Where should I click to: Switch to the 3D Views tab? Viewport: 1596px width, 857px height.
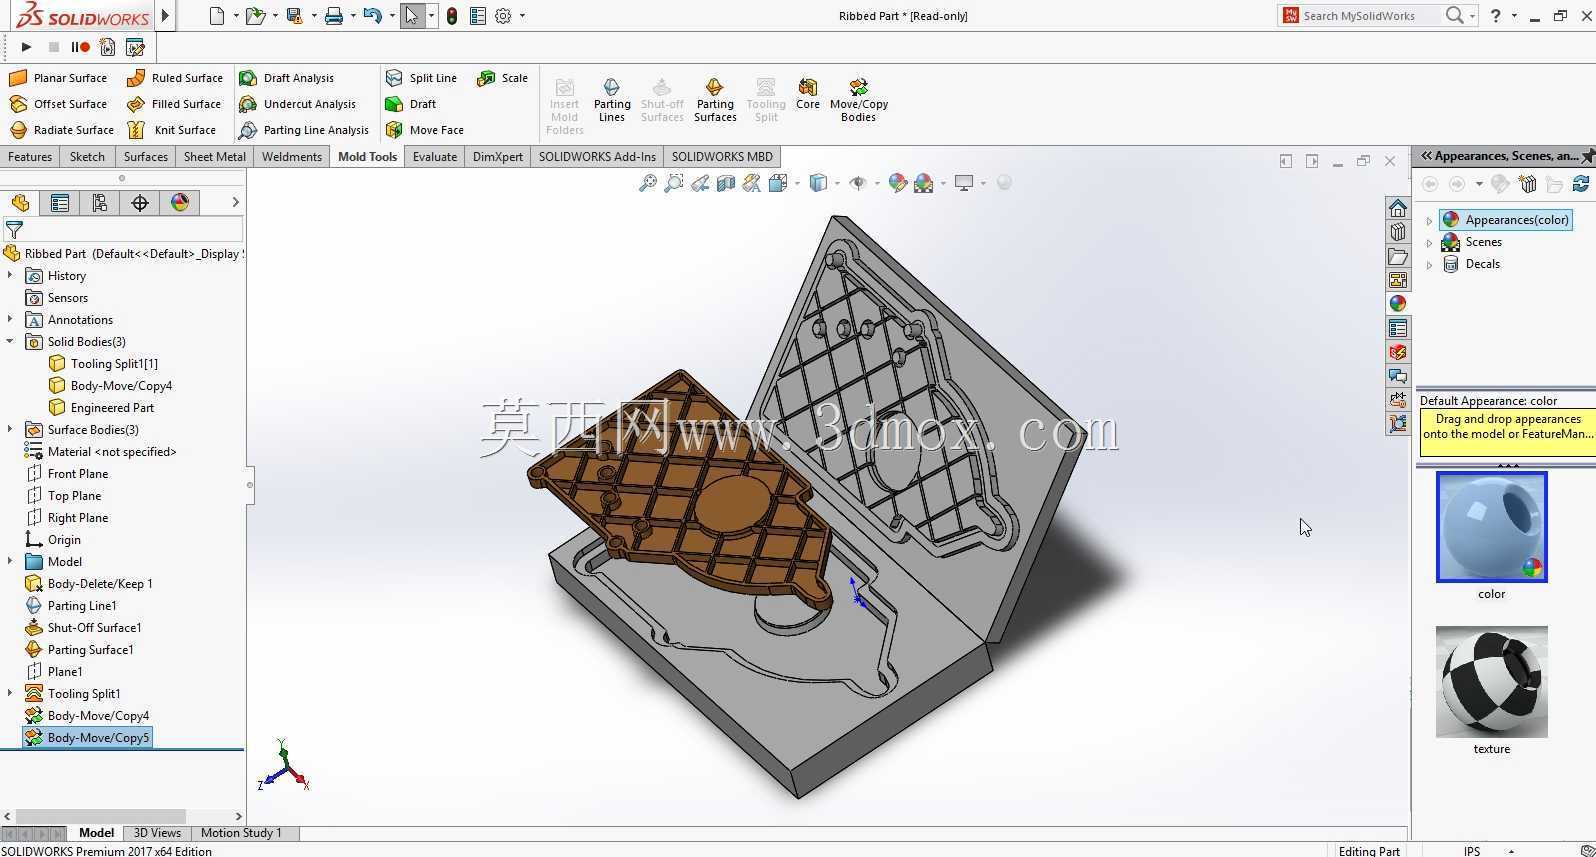click(157, 833)
